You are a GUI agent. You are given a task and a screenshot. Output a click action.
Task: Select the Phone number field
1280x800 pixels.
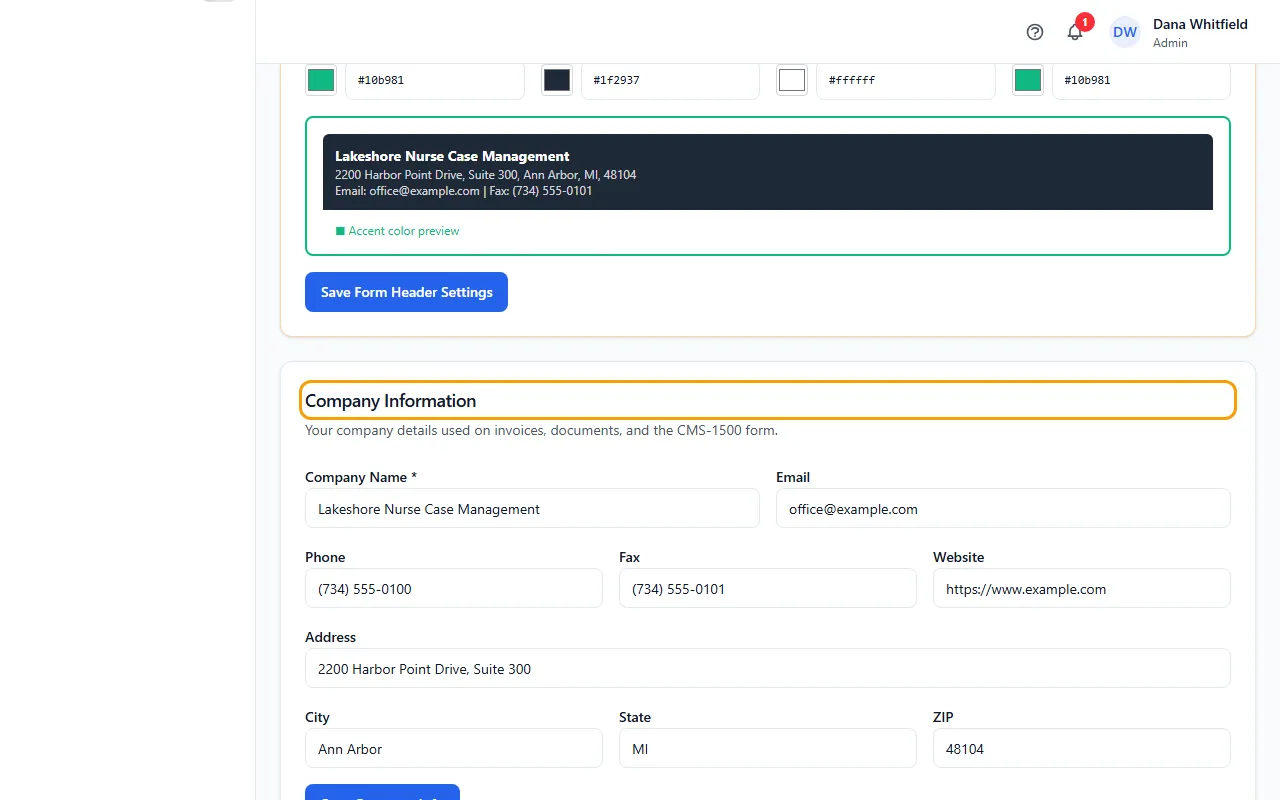(454, 589)
